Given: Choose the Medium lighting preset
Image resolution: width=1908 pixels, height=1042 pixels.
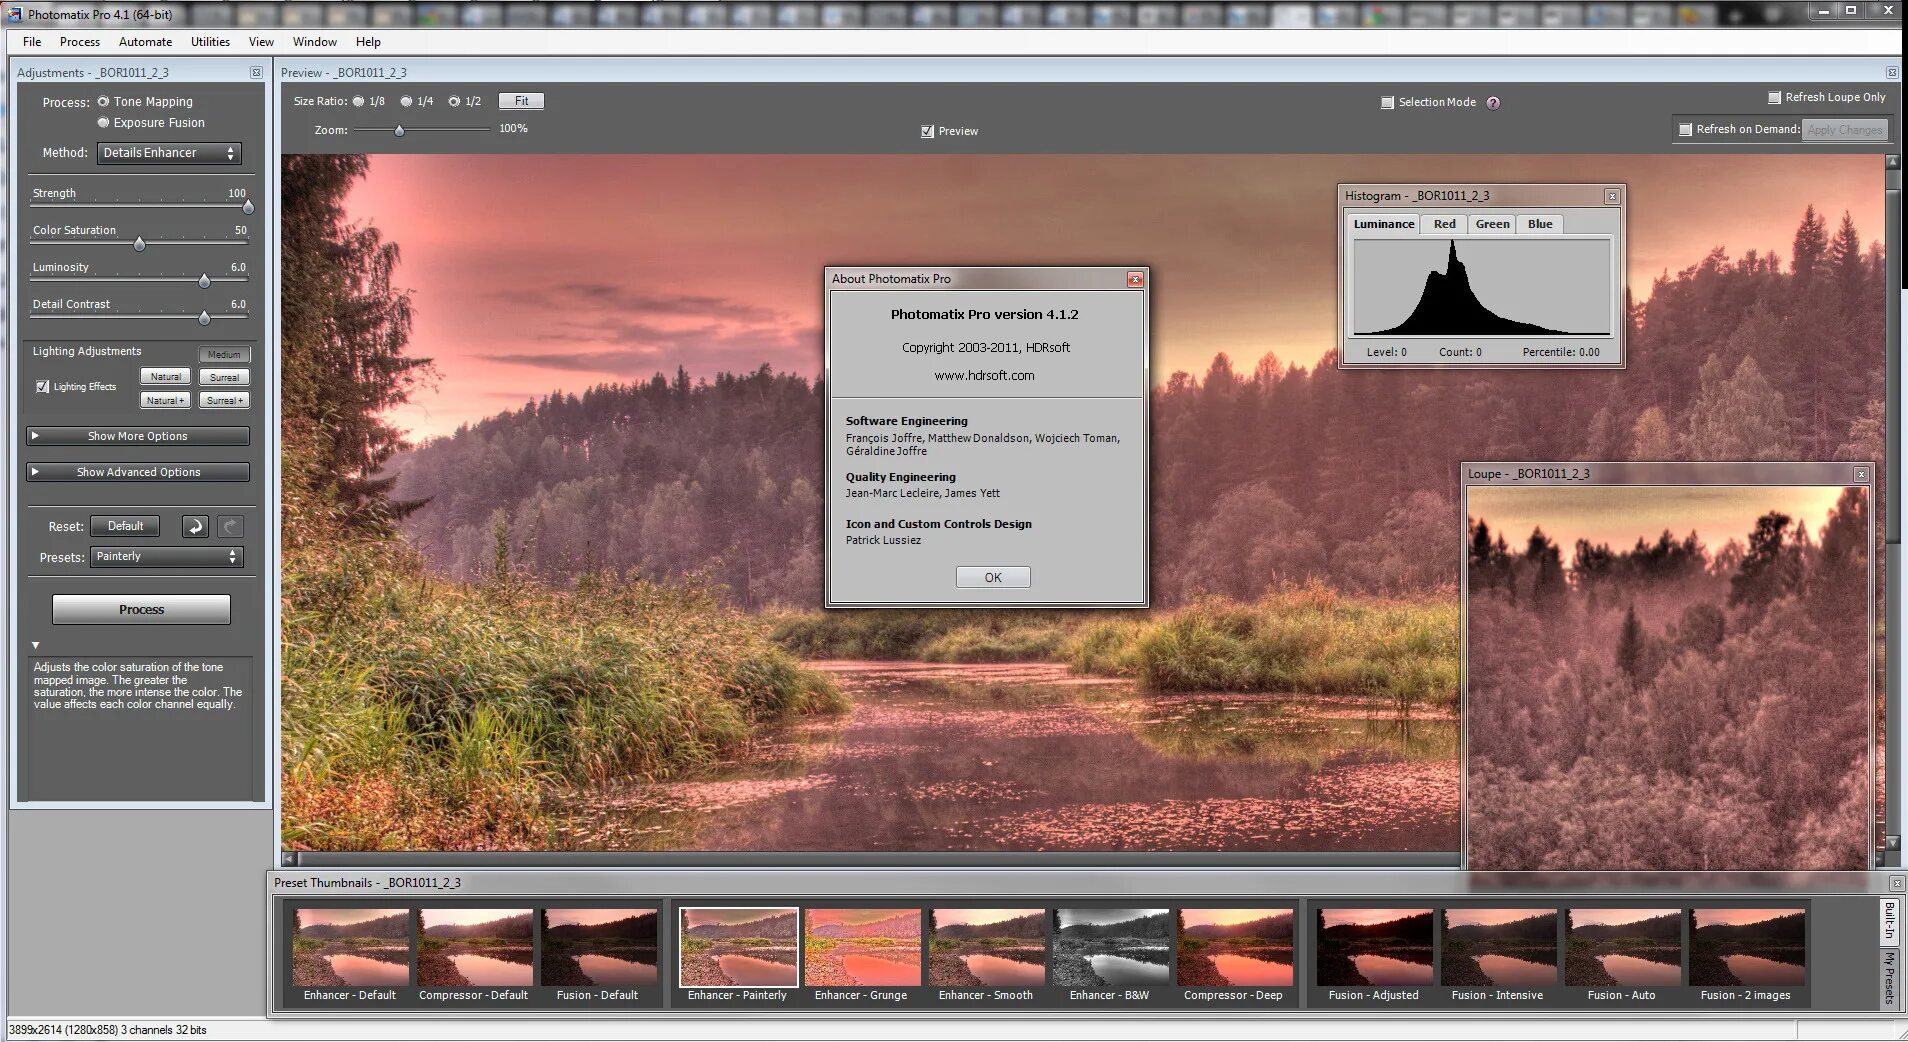Looking at the screenshot, I should click(224, 355).
